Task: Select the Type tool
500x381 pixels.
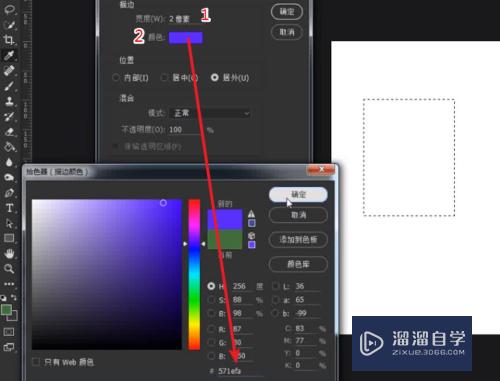Action: 9,208
